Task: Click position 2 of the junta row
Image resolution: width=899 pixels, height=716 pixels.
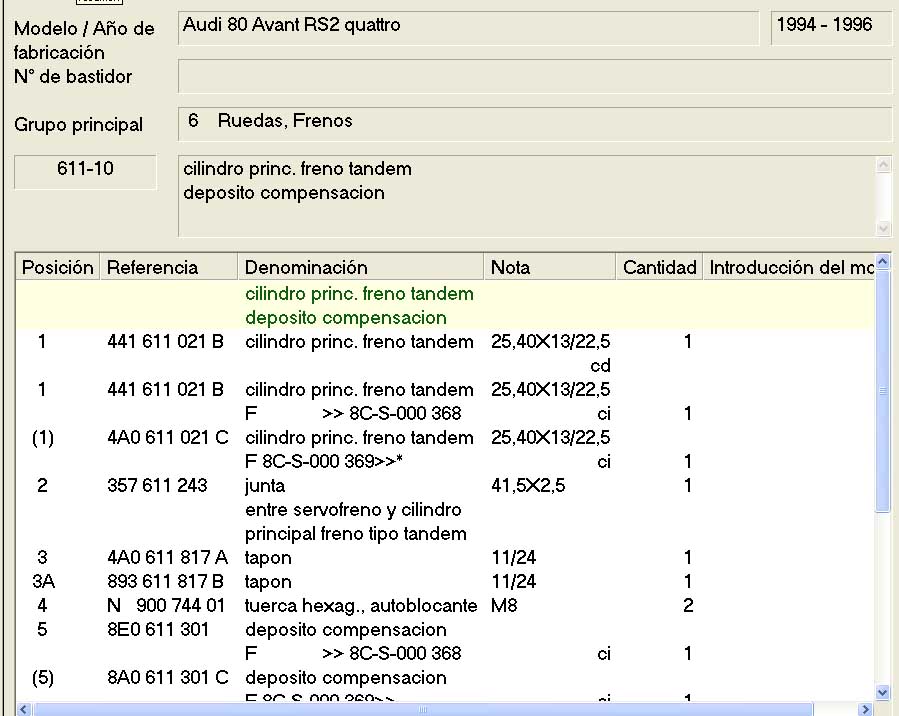Action: pyautogui.click(x=42, y=486)
